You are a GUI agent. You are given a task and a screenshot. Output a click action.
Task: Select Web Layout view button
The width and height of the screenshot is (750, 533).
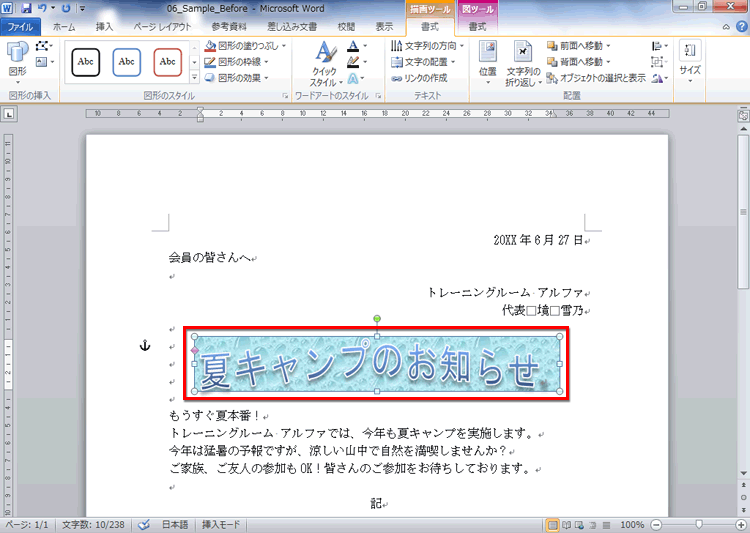pyautogui.click(x=579, y=525)
